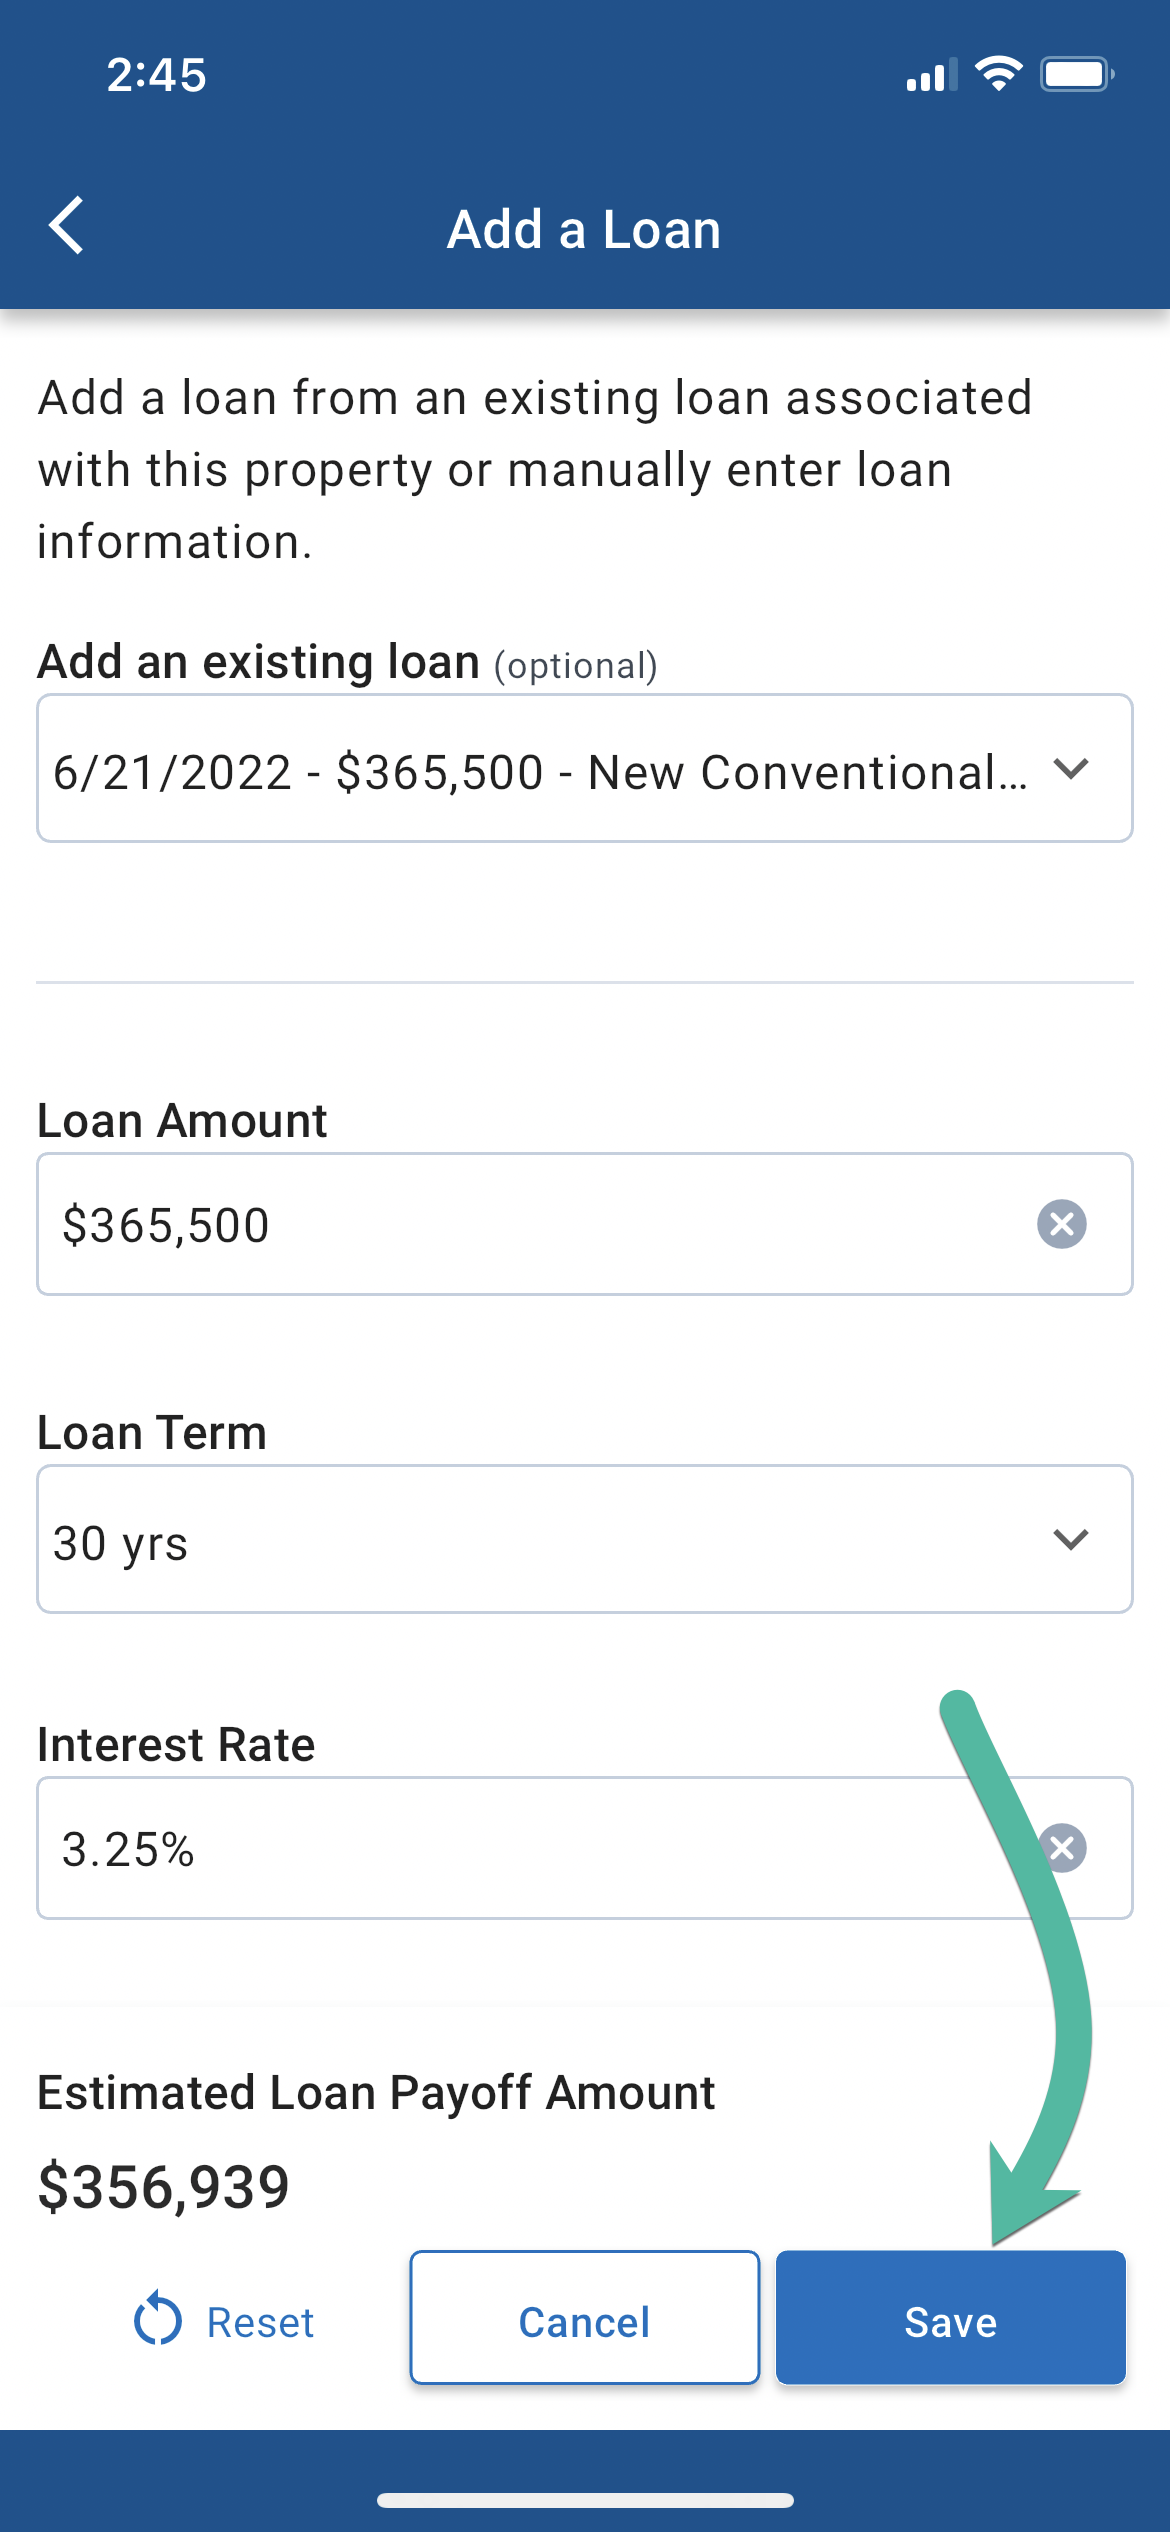
Task: Tap the existing loan dropdown chevron
Action: click(x=1070, y=769)
